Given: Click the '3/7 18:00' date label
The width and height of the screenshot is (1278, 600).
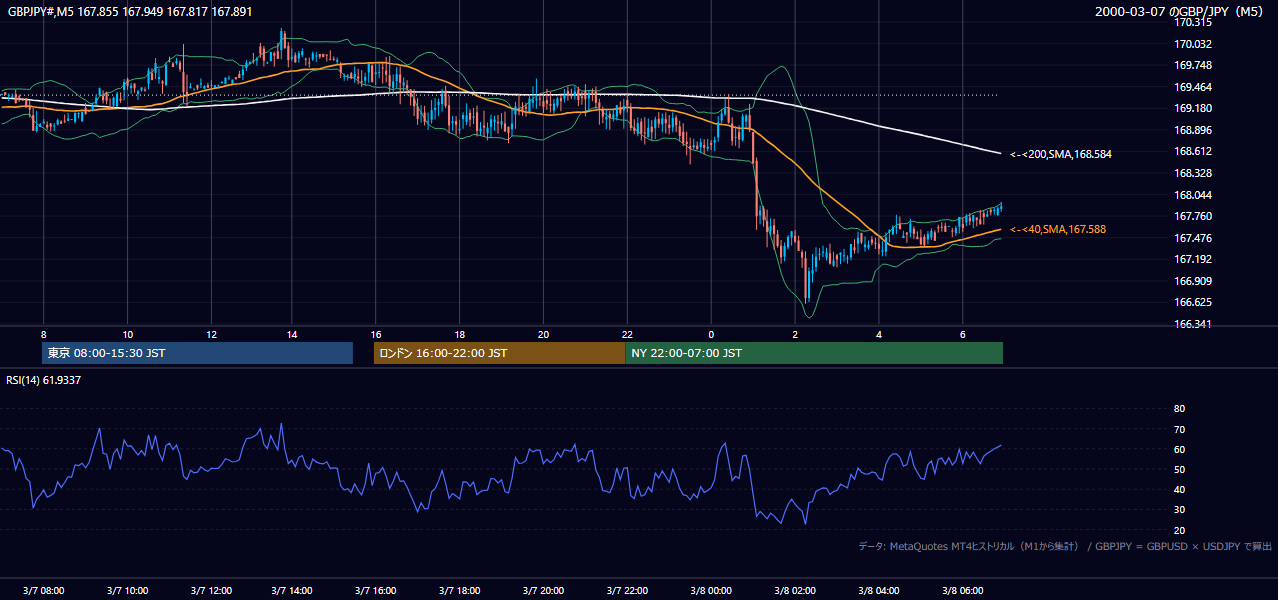Looking at the screenshot, I should pyautogui.click(x=460, y=591).
